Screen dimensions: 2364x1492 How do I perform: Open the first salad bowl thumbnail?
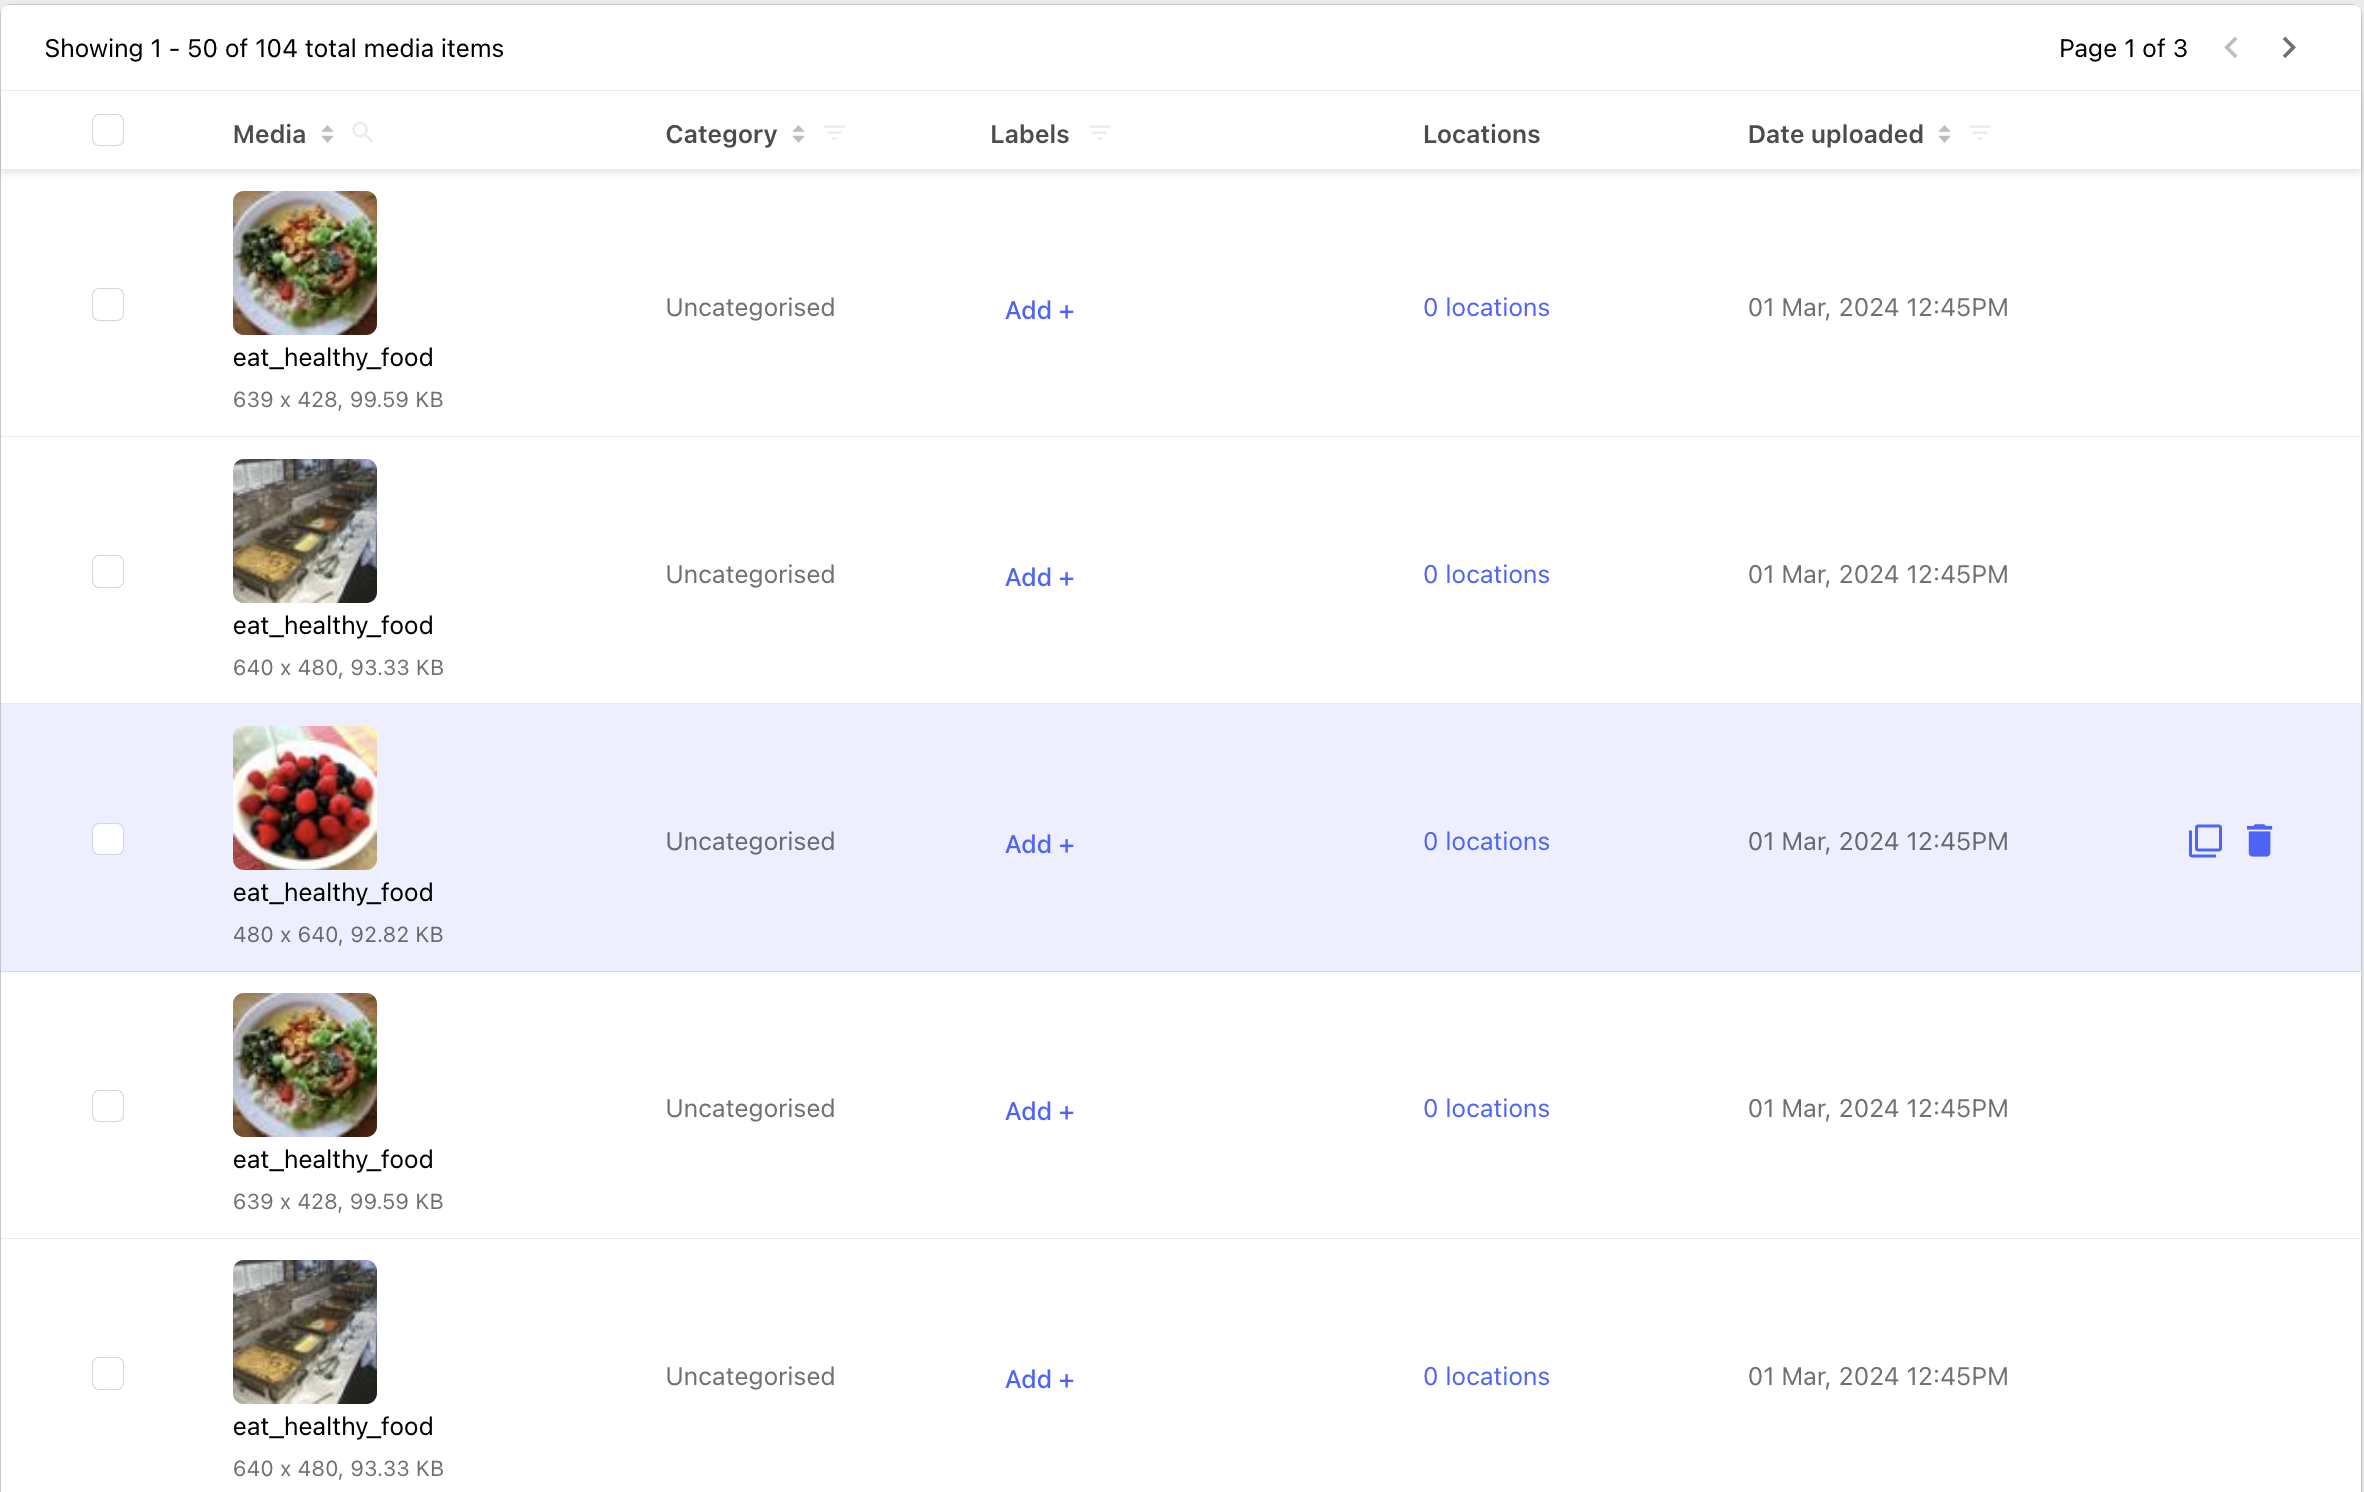click(x=305, y=263)
